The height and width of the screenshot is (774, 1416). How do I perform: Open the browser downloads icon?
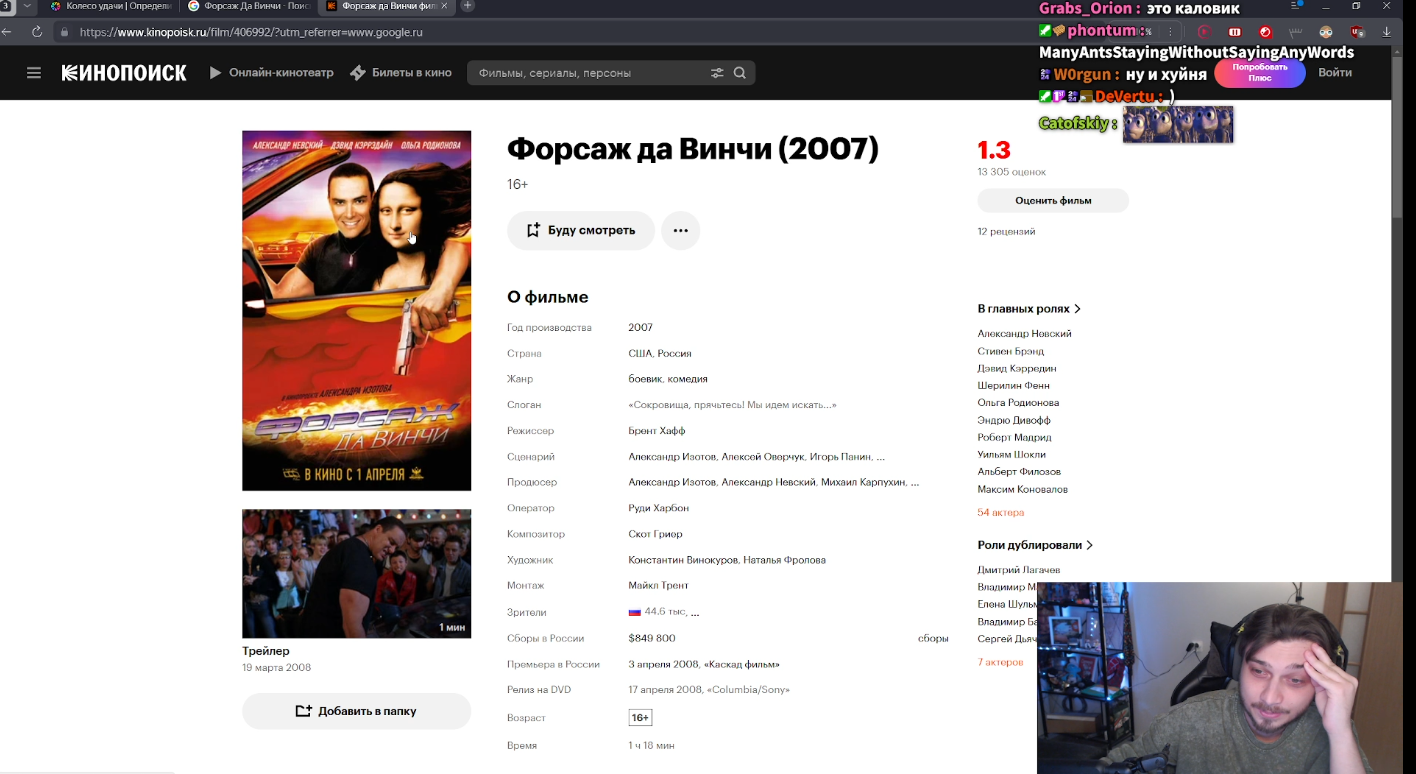[1387, 32]
